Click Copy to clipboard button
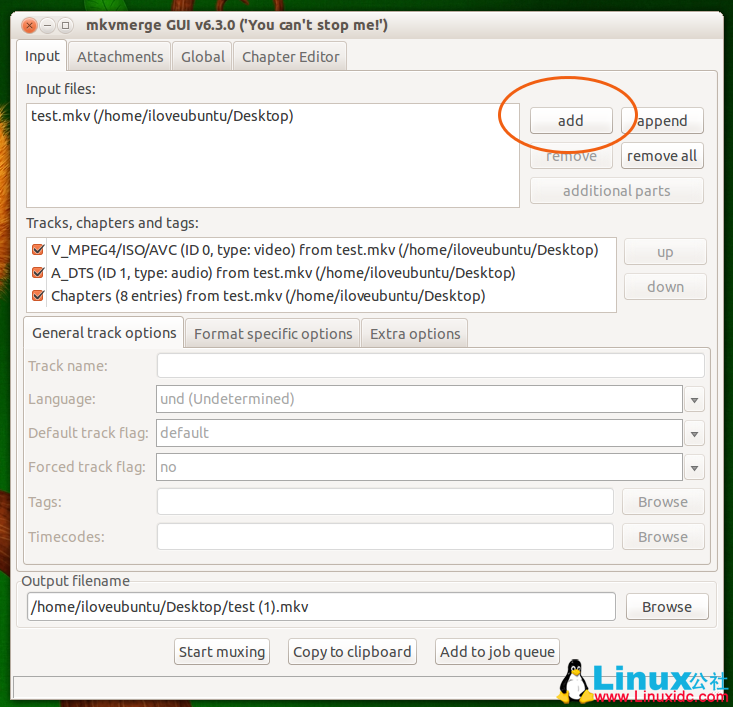The image size is (733, 707). point(352,652)
